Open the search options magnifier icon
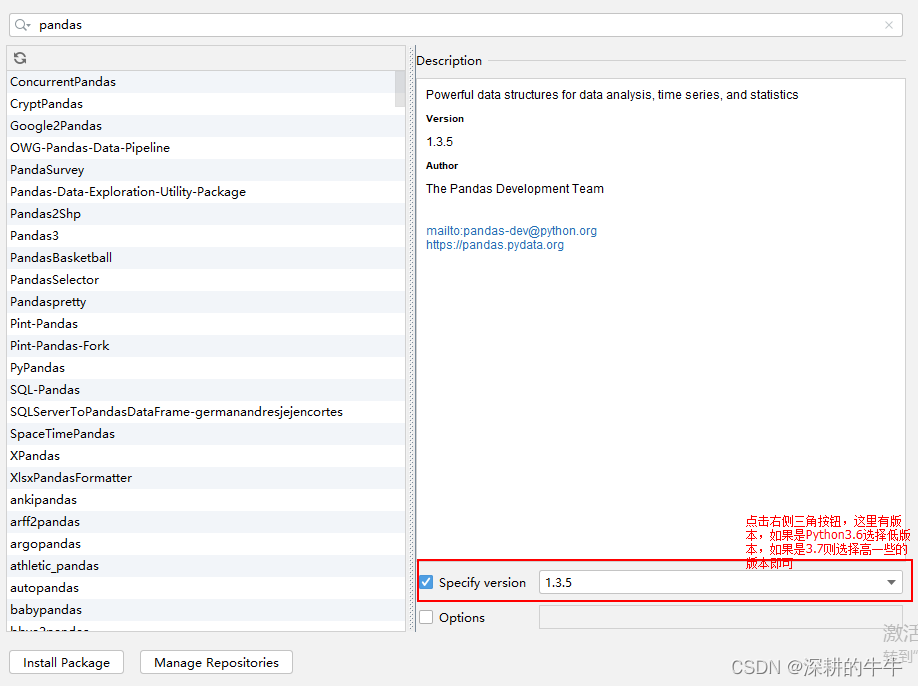 click(x=22, y=25)
